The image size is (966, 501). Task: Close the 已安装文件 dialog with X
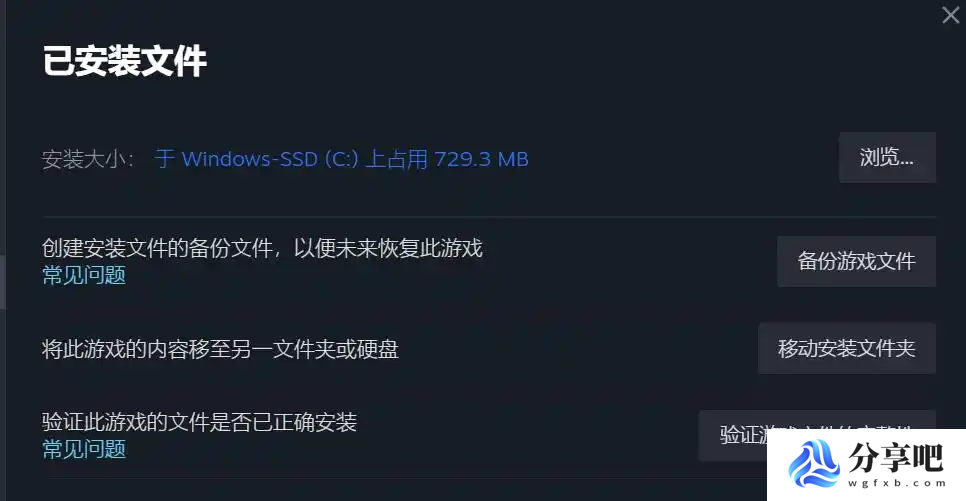pyautogui.click(x=951, y=15)
